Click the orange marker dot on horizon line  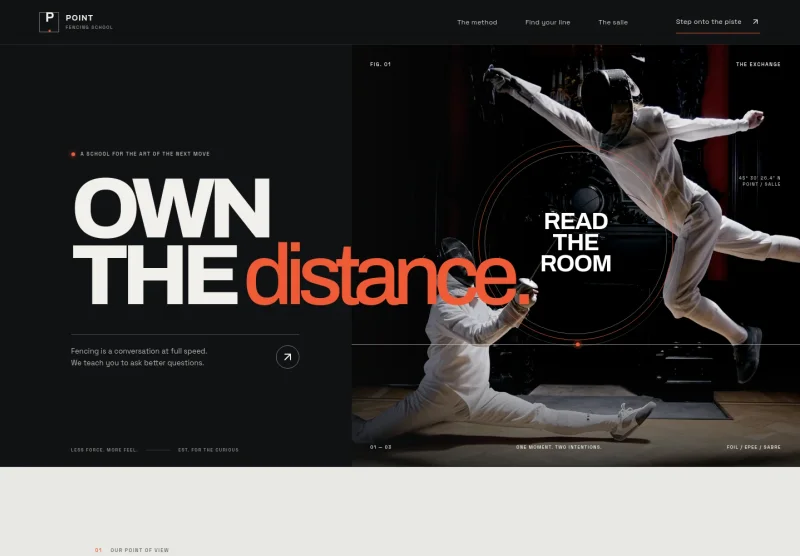[578, 345]
